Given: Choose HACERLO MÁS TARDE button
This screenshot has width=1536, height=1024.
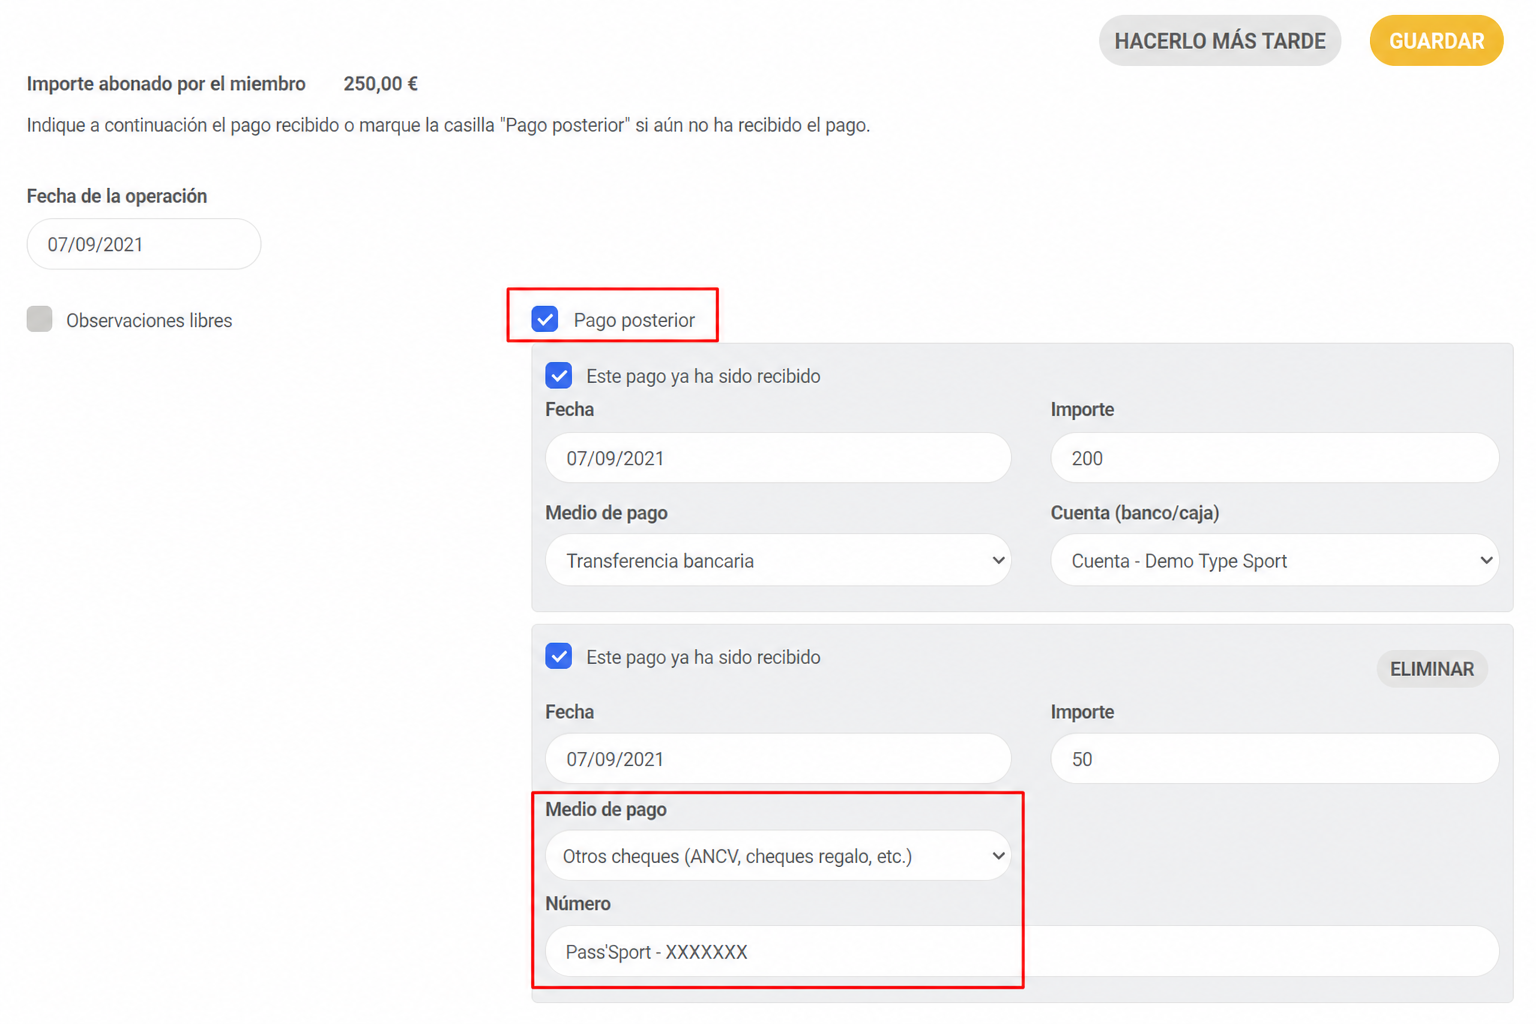Looking at the screenshot, I should click(1220, 41).
